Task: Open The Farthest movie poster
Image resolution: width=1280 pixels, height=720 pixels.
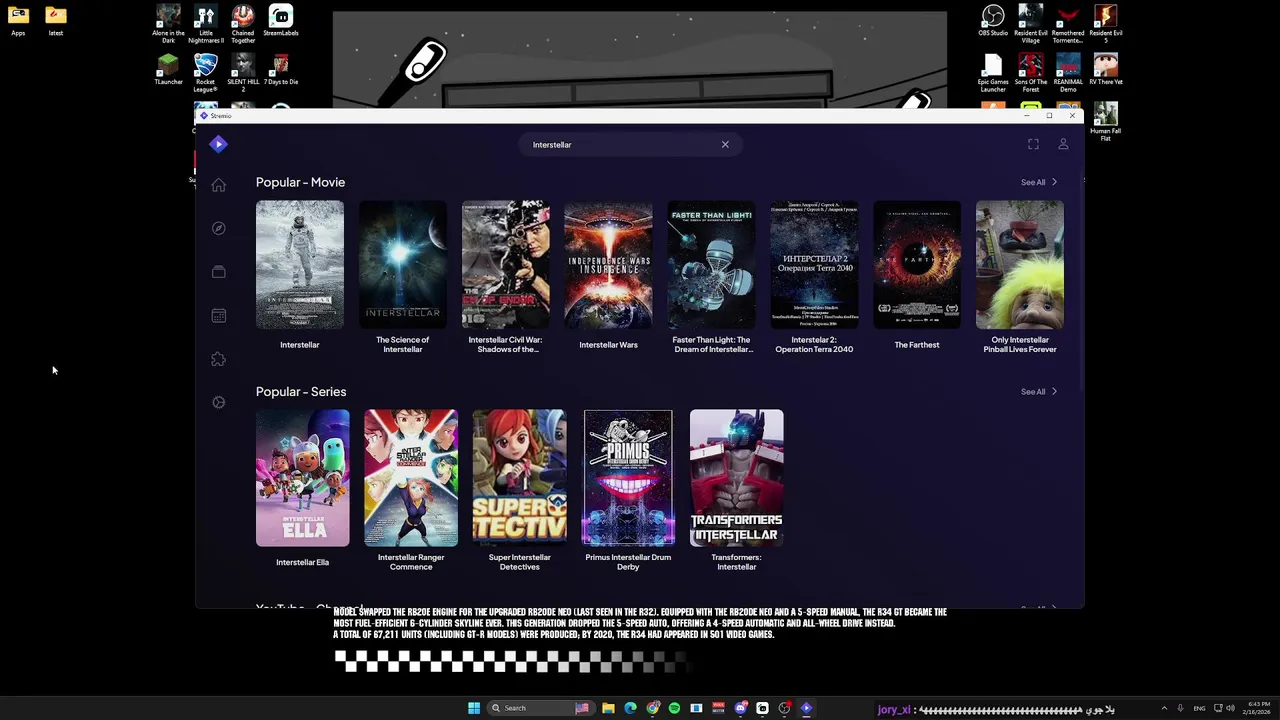Action: pos(917,265)
